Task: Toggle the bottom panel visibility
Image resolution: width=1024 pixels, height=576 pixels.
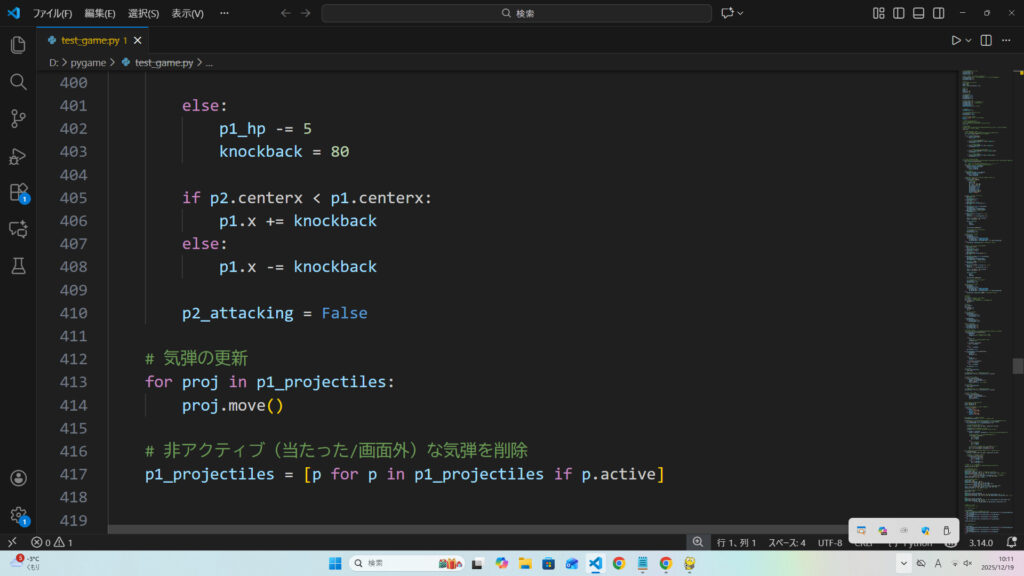Action: pos(919,13)
